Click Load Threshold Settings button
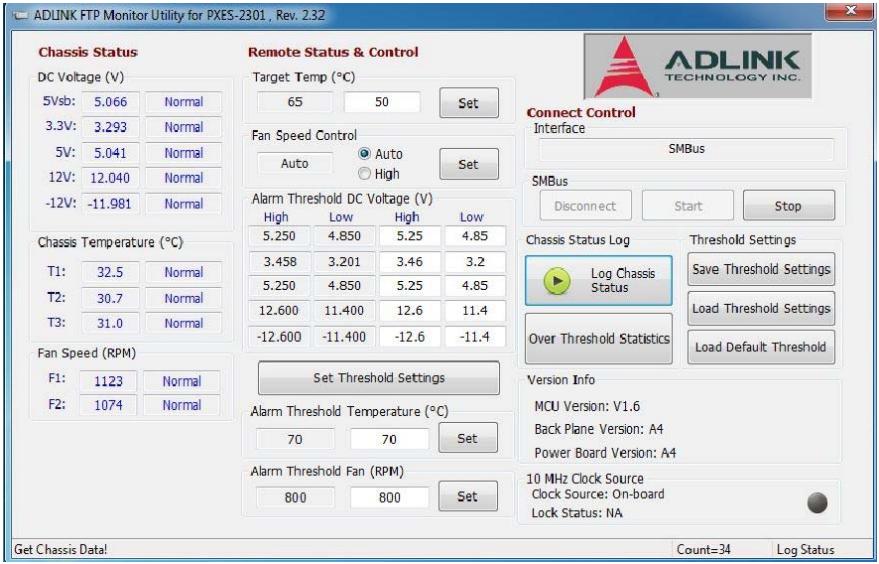The image size is (879, 564). tap(761, 308)
